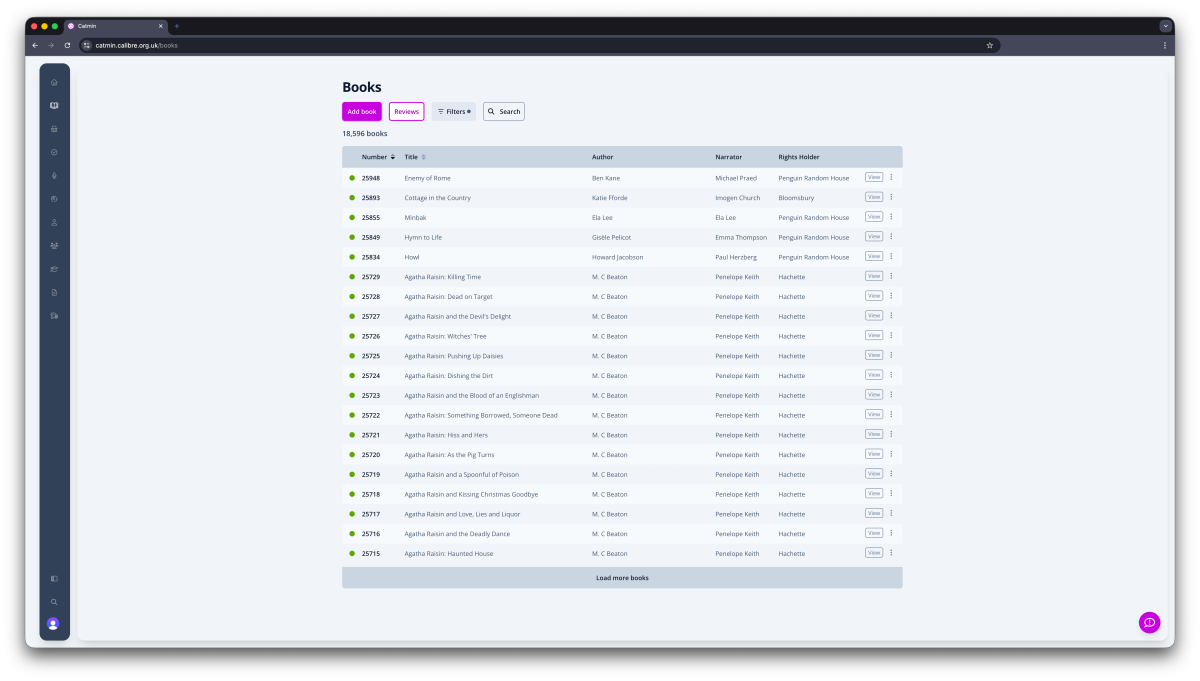
Task: Click book number 25722
Action: click(x=371, y=415)
